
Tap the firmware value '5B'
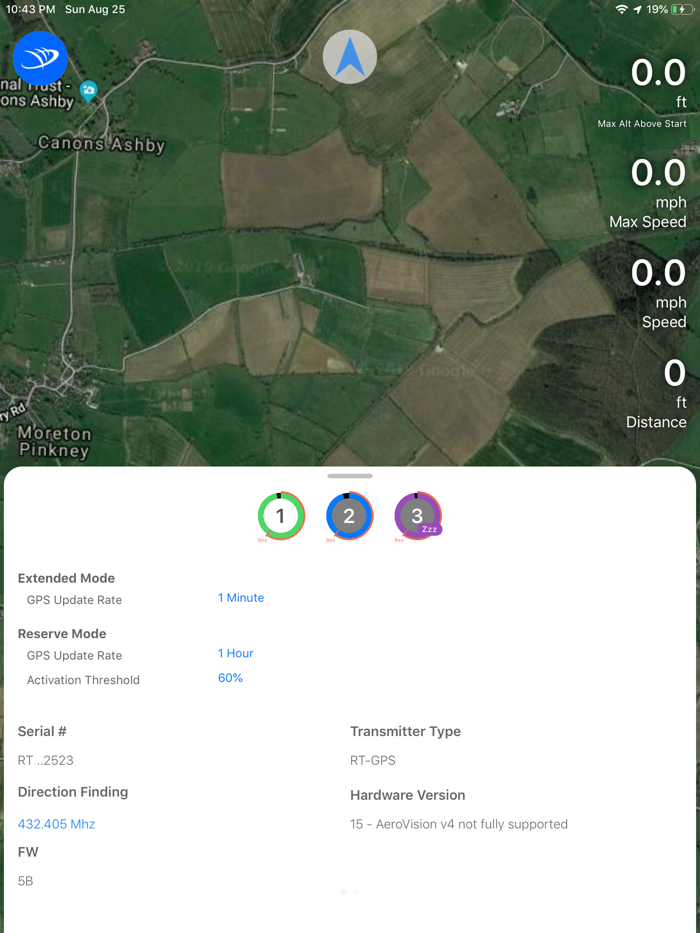(x=26, y=881)
